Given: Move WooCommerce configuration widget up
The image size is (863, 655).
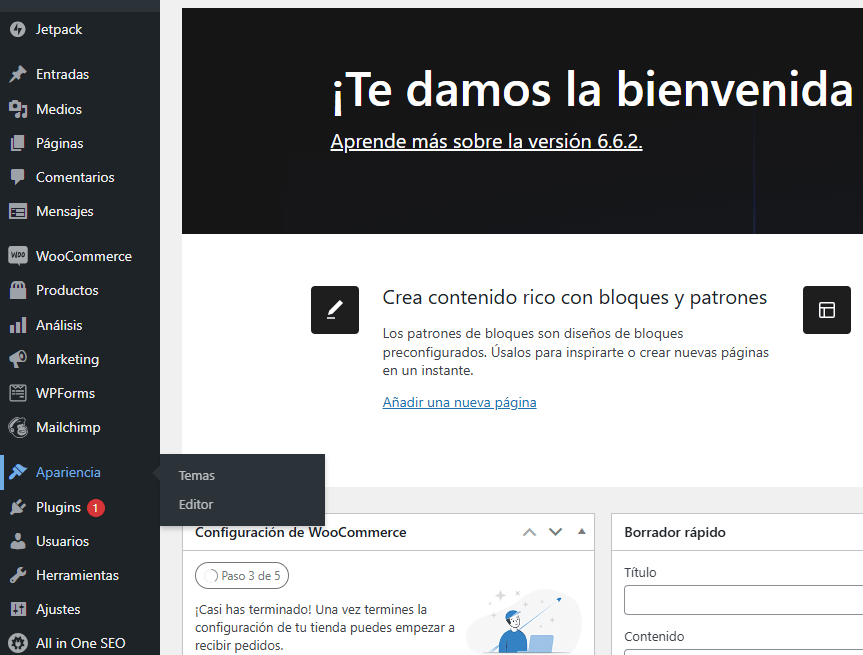Looking at the screenshot, I should point(529,532).
